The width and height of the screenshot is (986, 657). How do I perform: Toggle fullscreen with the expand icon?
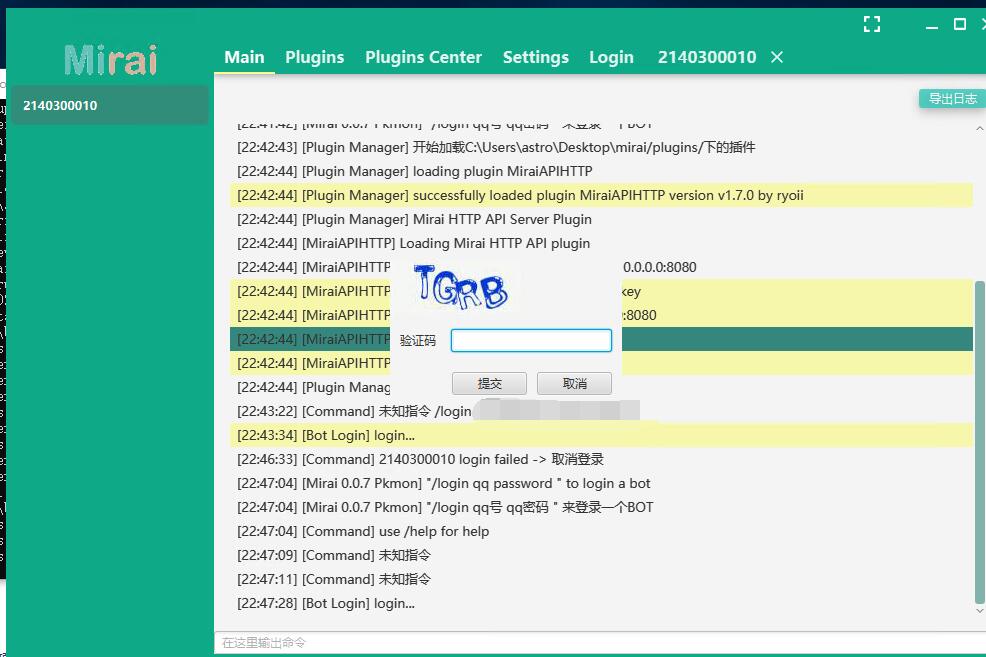[872, 25]
